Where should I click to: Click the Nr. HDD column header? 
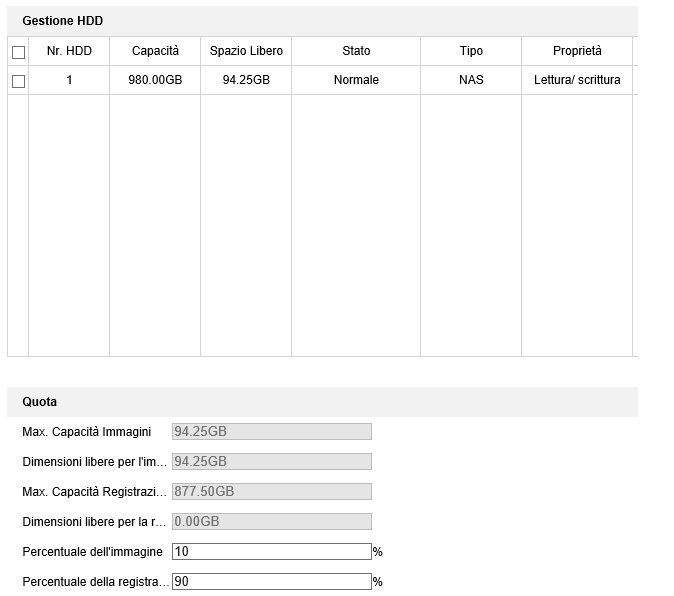point(69,51)
